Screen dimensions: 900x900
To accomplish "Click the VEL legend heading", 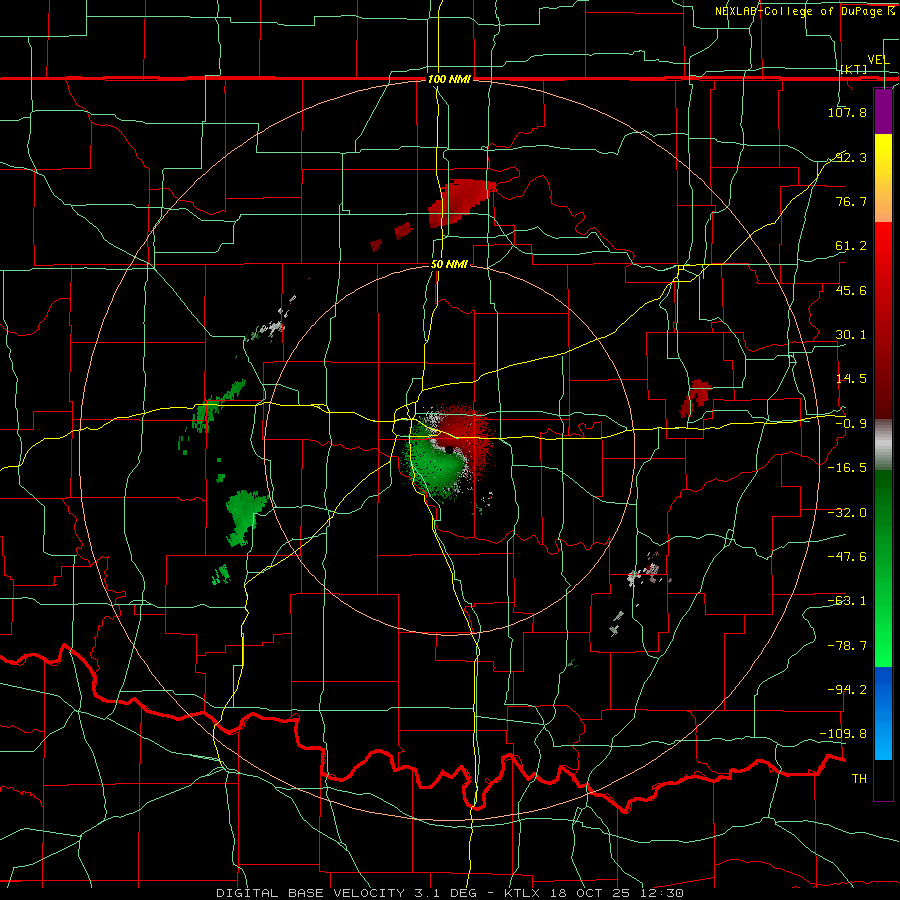I will [x=878, y=60].
